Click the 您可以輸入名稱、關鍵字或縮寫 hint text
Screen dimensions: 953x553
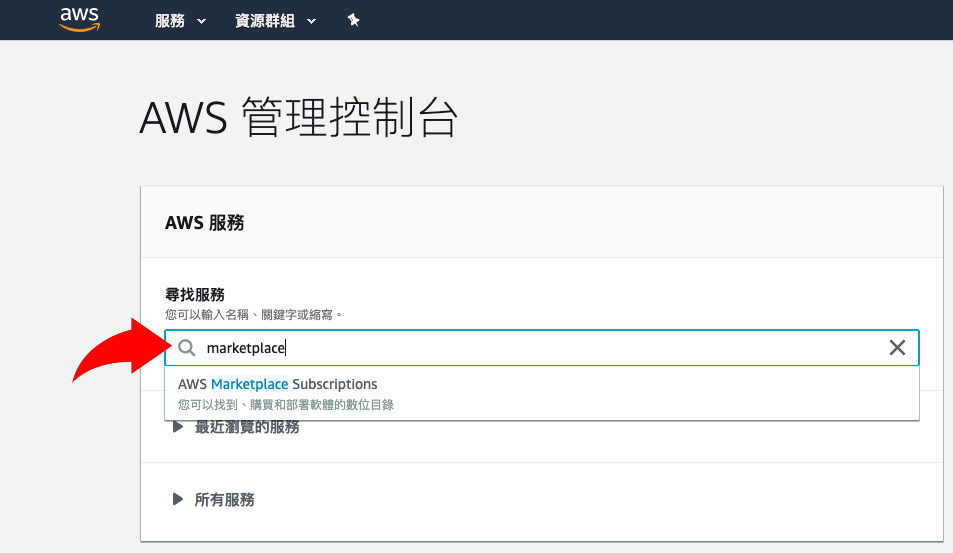click(x=253, y=315)
